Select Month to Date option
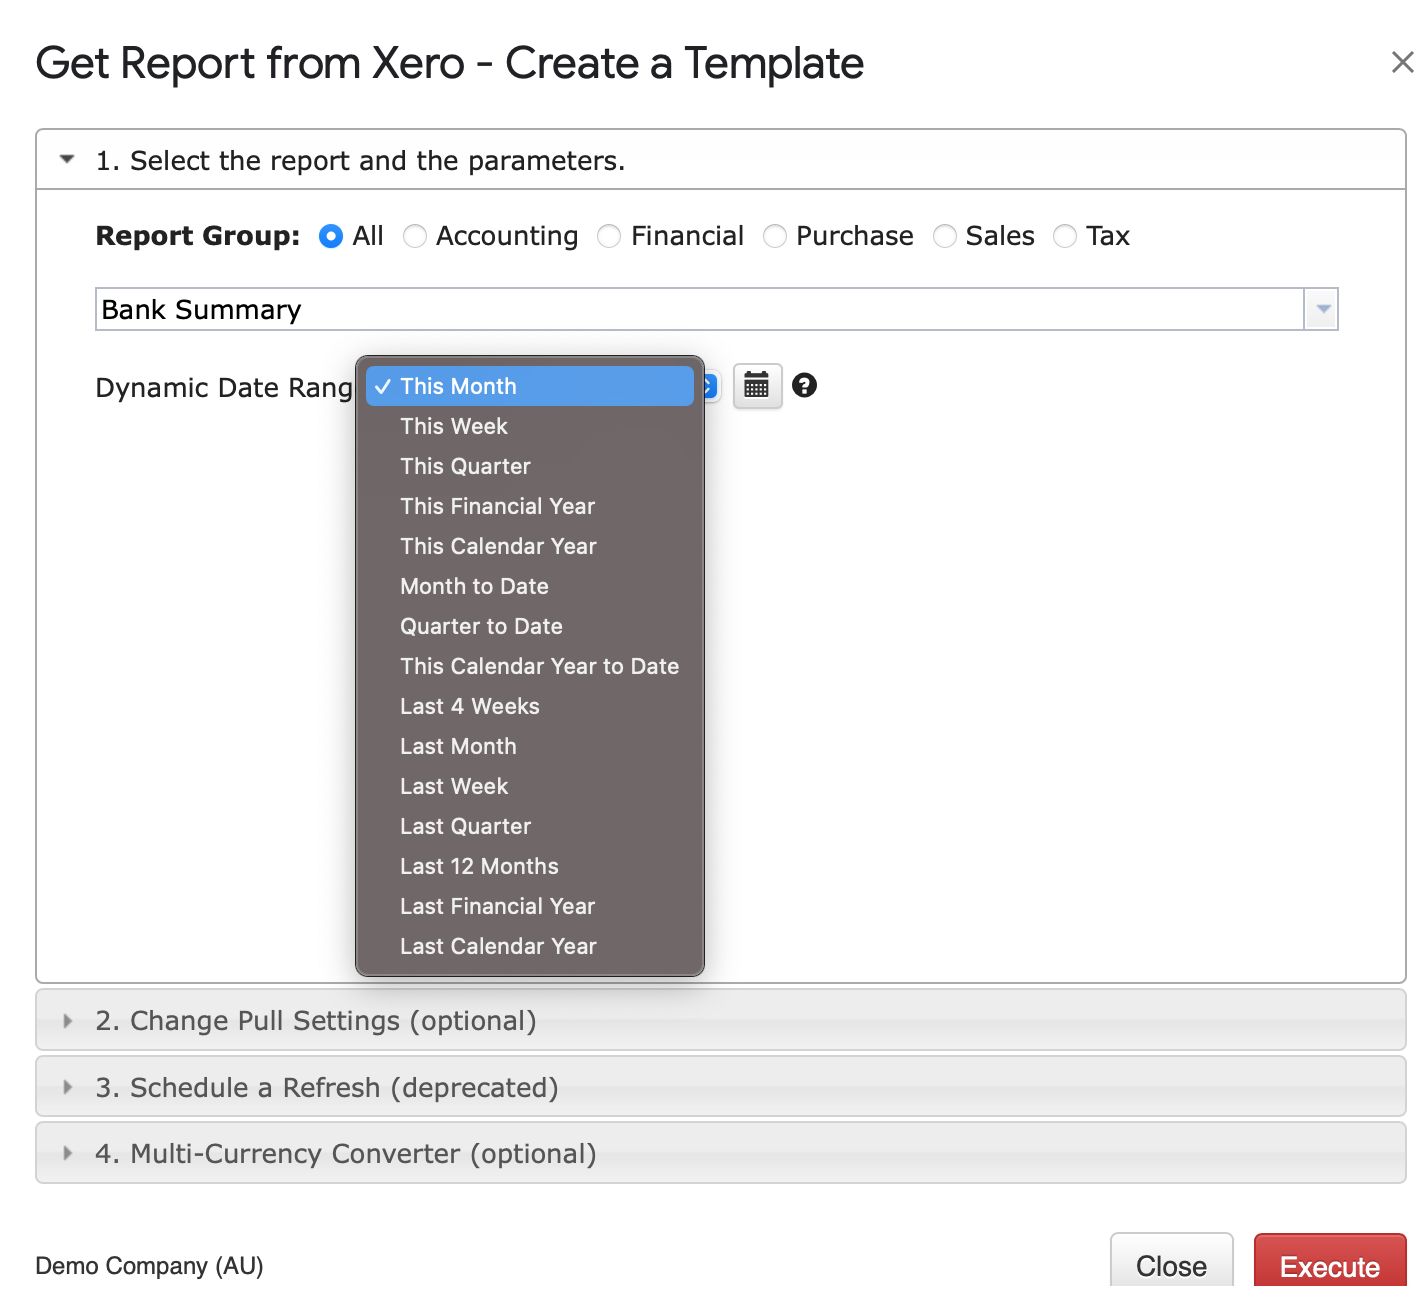Screen dimensions: 1416x1296 pyautogui.click(x=530, y=586)
